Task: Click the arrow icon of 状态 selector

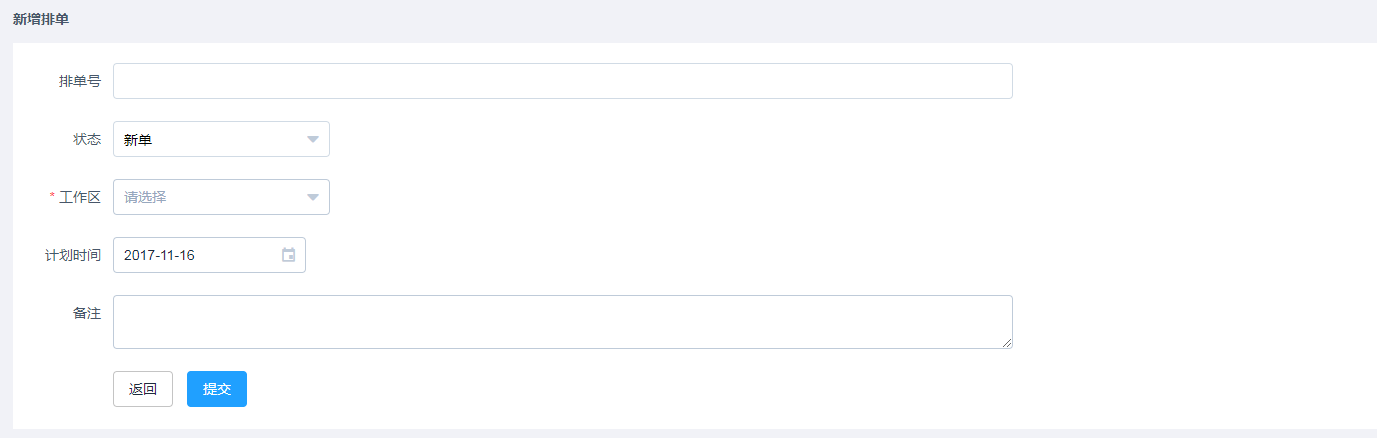Action: tap(313, 139)
